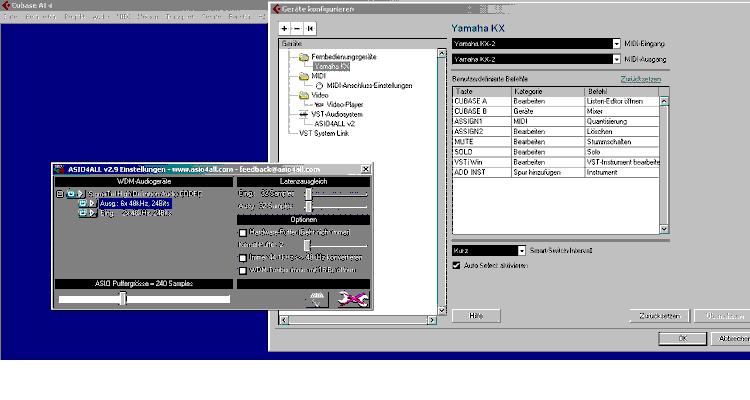Click Taste column header
Image resolution: width=750 pixels, height=400 pixels.
point(482,91)
